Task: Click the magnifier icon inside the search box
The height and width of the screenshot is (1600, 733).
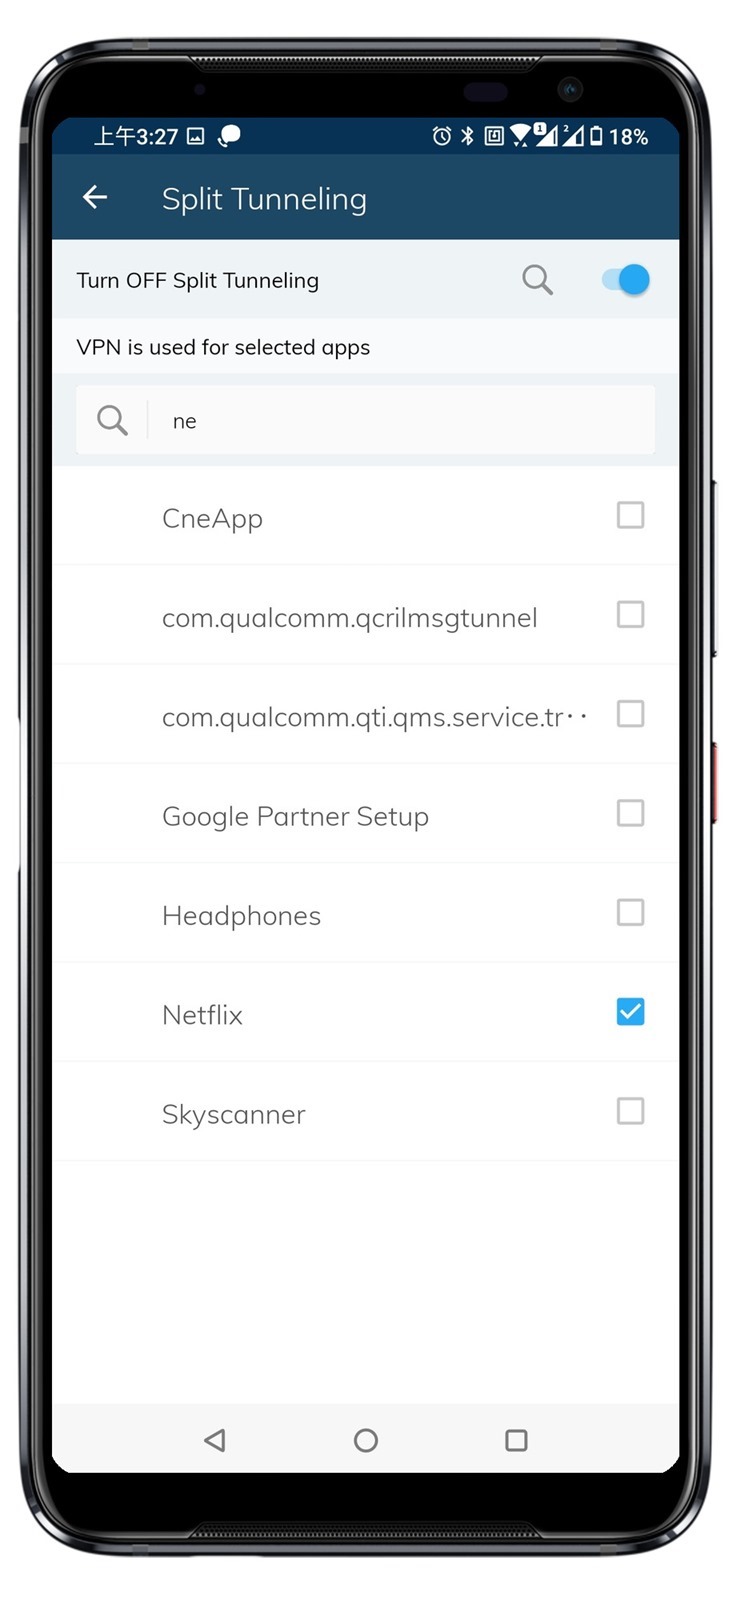Action: (x=112, y=420)
